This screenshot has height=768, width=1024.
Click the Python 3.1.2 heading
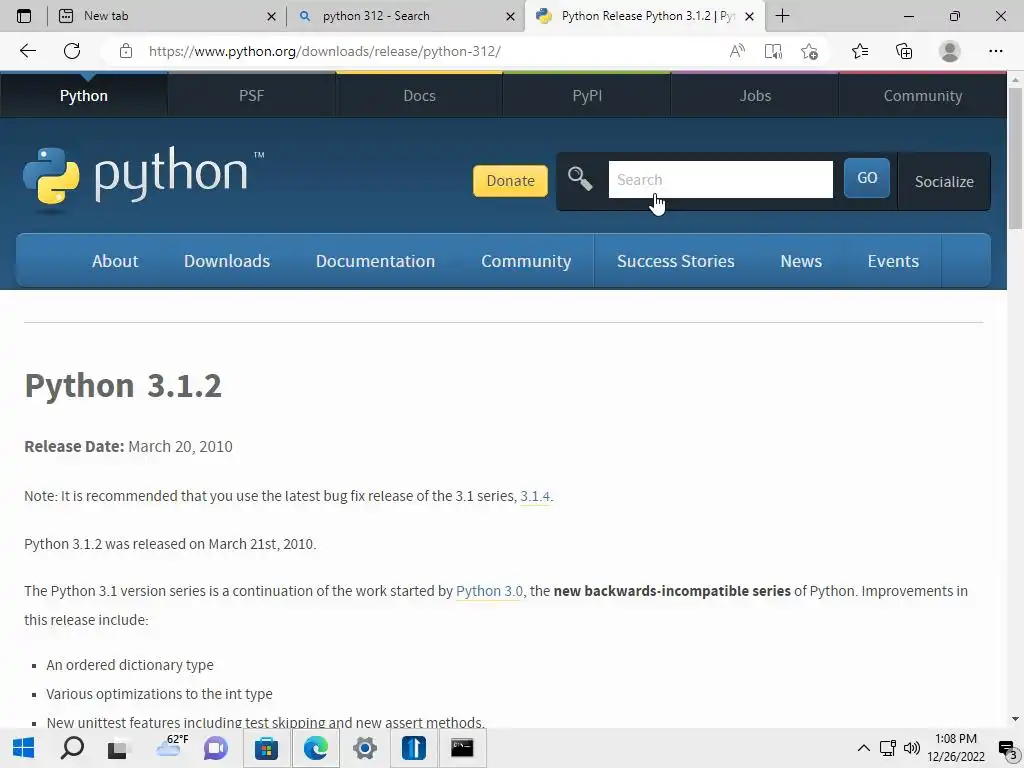click(123, 385)
